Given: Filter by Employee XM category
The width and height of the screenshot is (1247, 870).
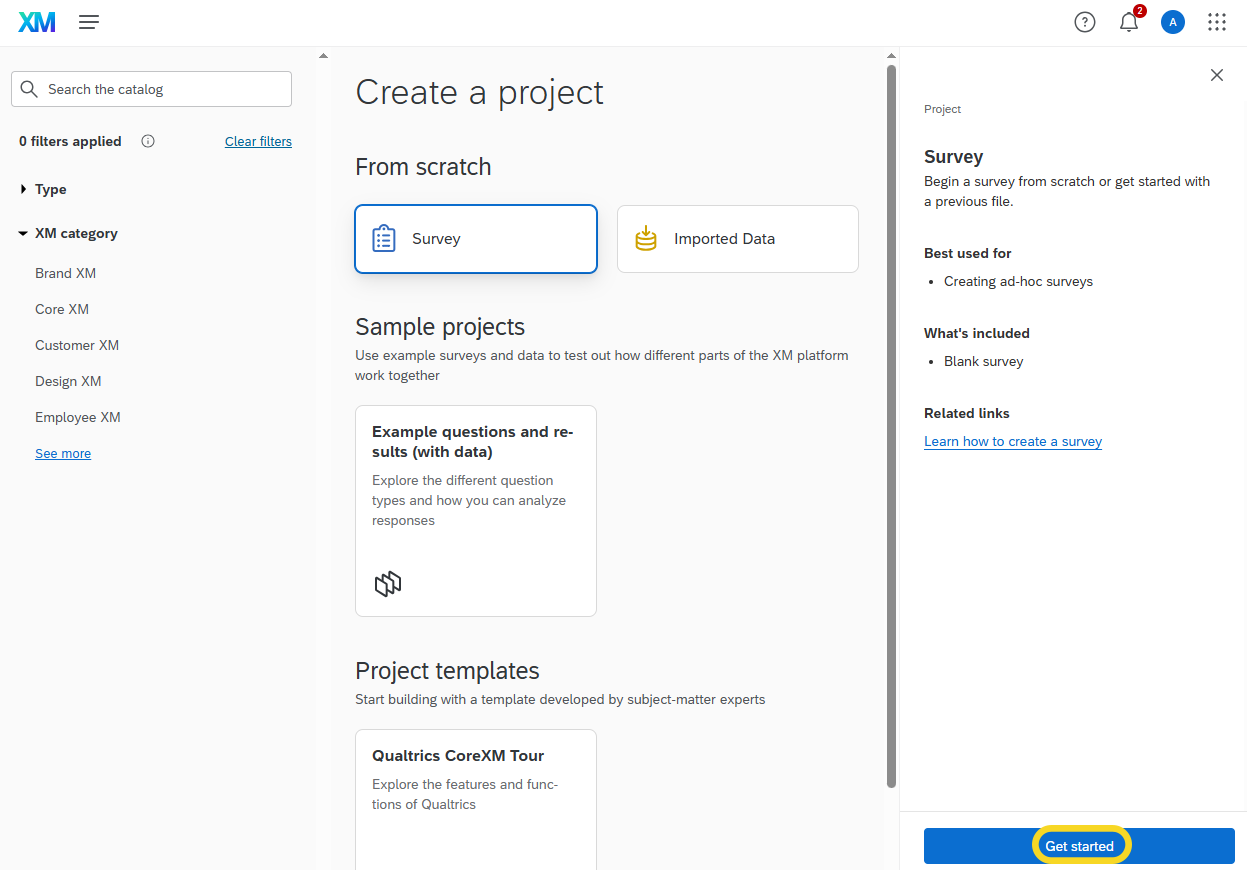Looking at the screenshot, I should click(x=78, y=417).
